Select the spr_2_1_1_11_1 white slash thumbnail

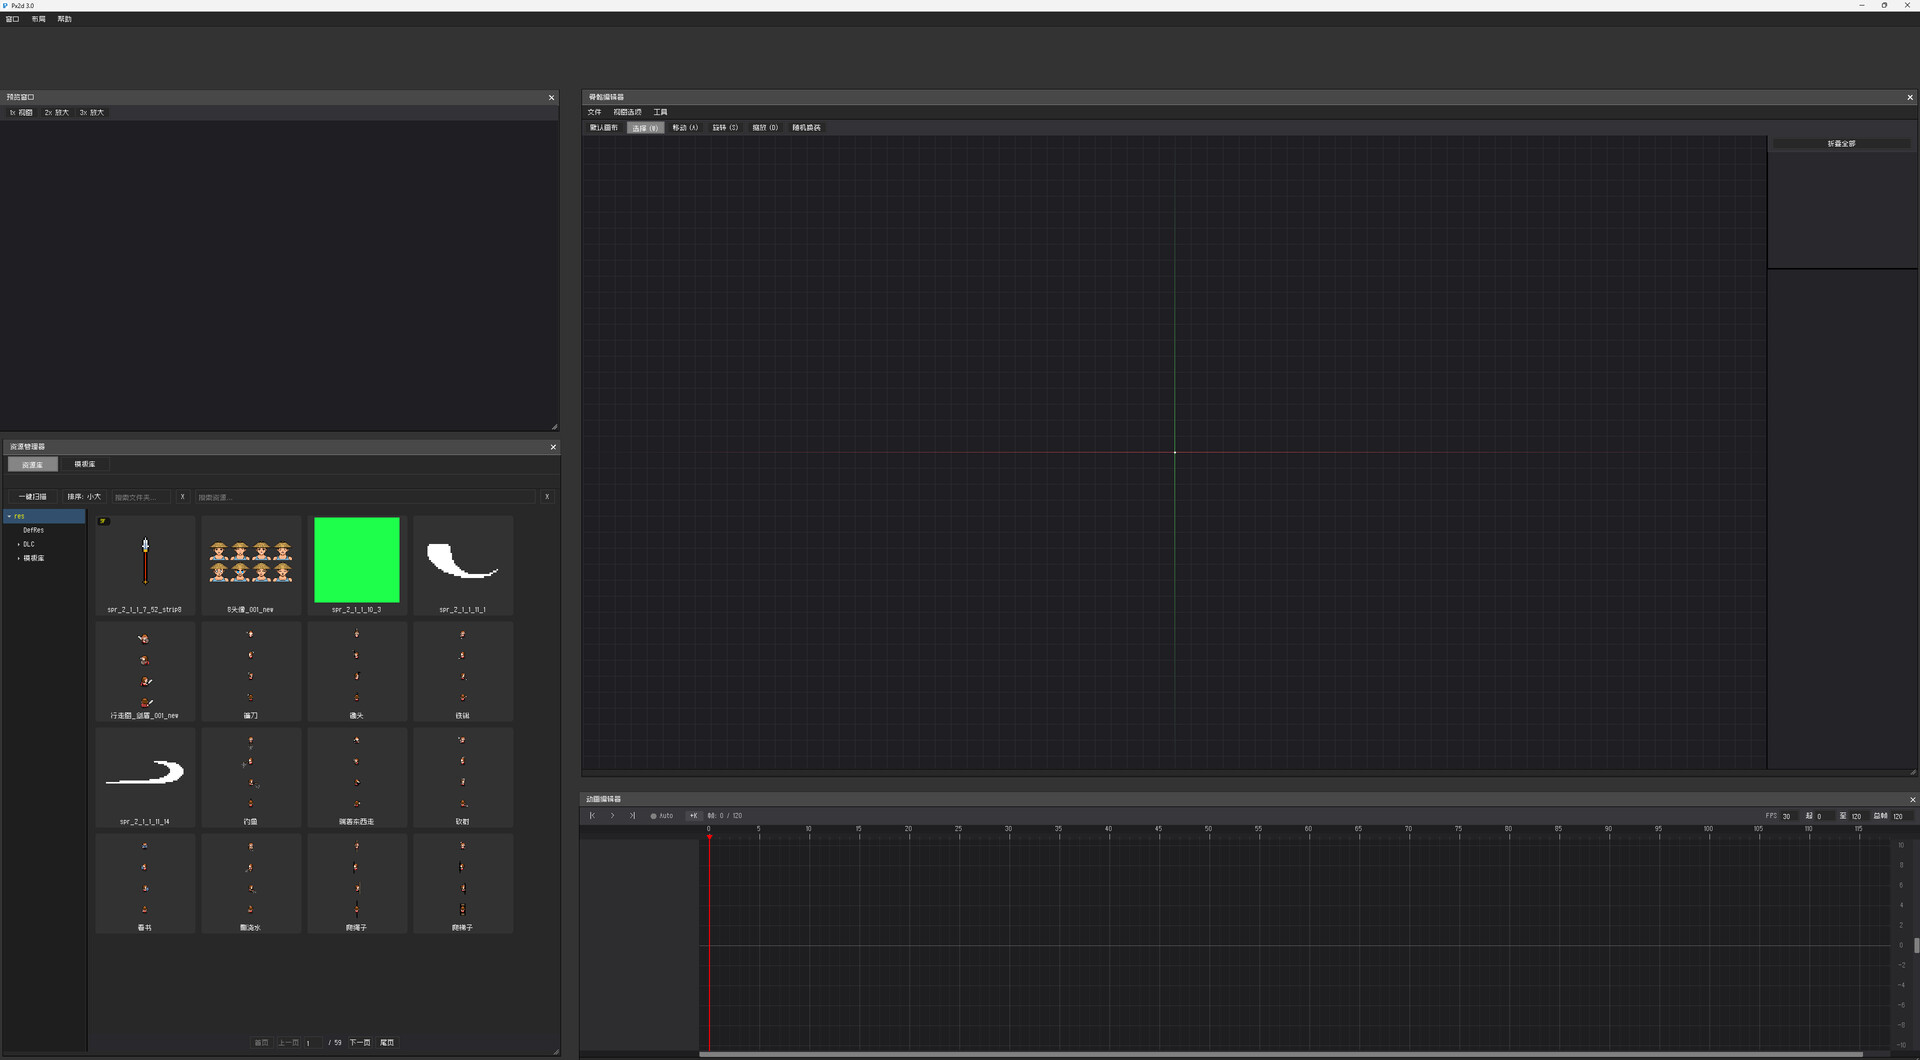coord(463,565)
